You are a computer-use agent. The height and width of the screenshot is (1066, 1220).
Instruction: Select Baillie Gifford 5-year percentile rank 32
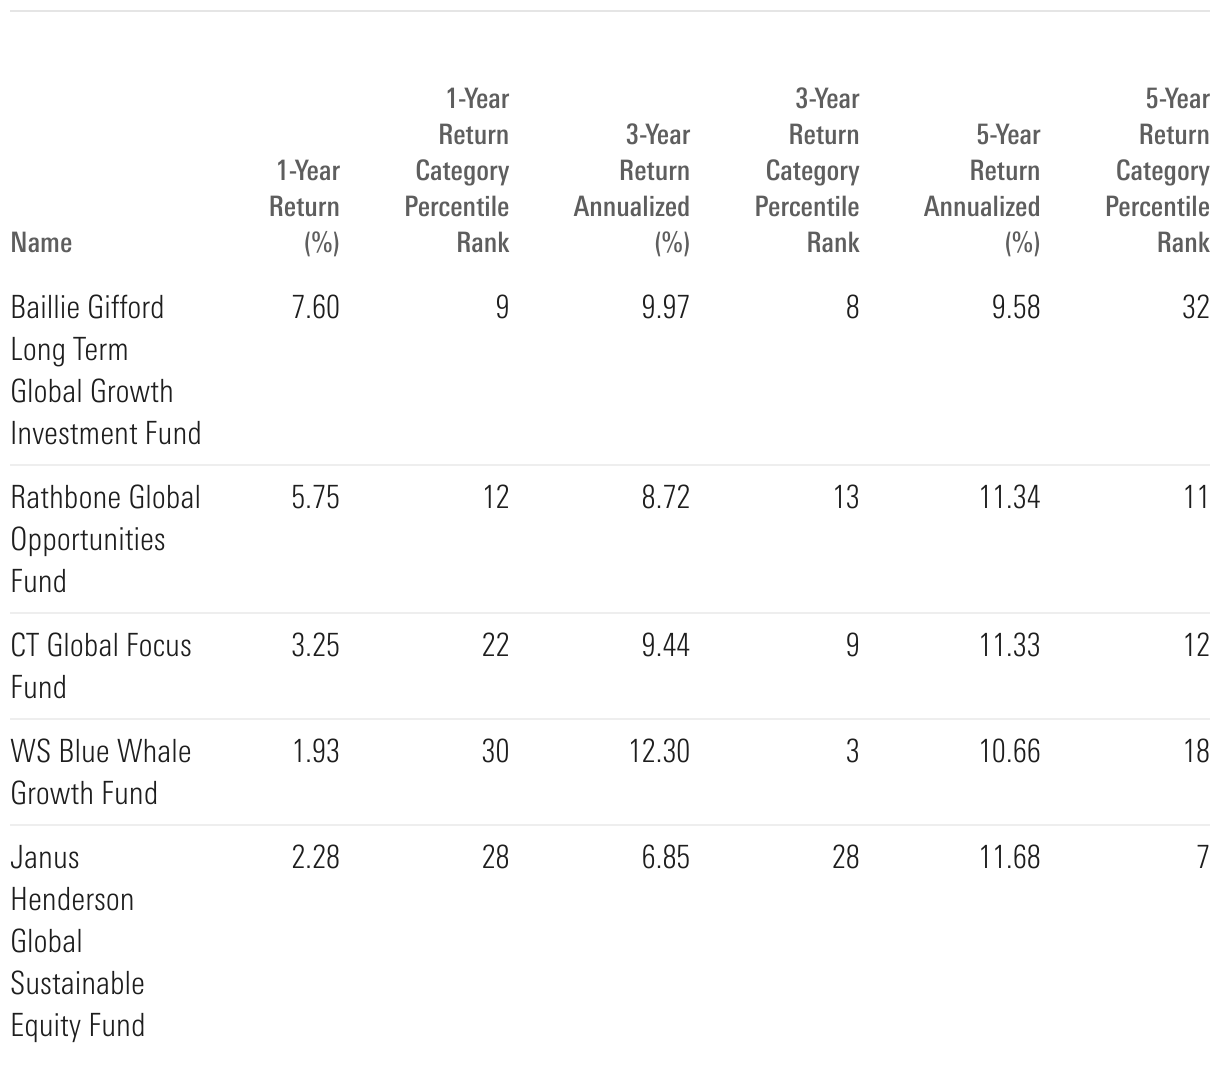click(x=1195, y=307)
